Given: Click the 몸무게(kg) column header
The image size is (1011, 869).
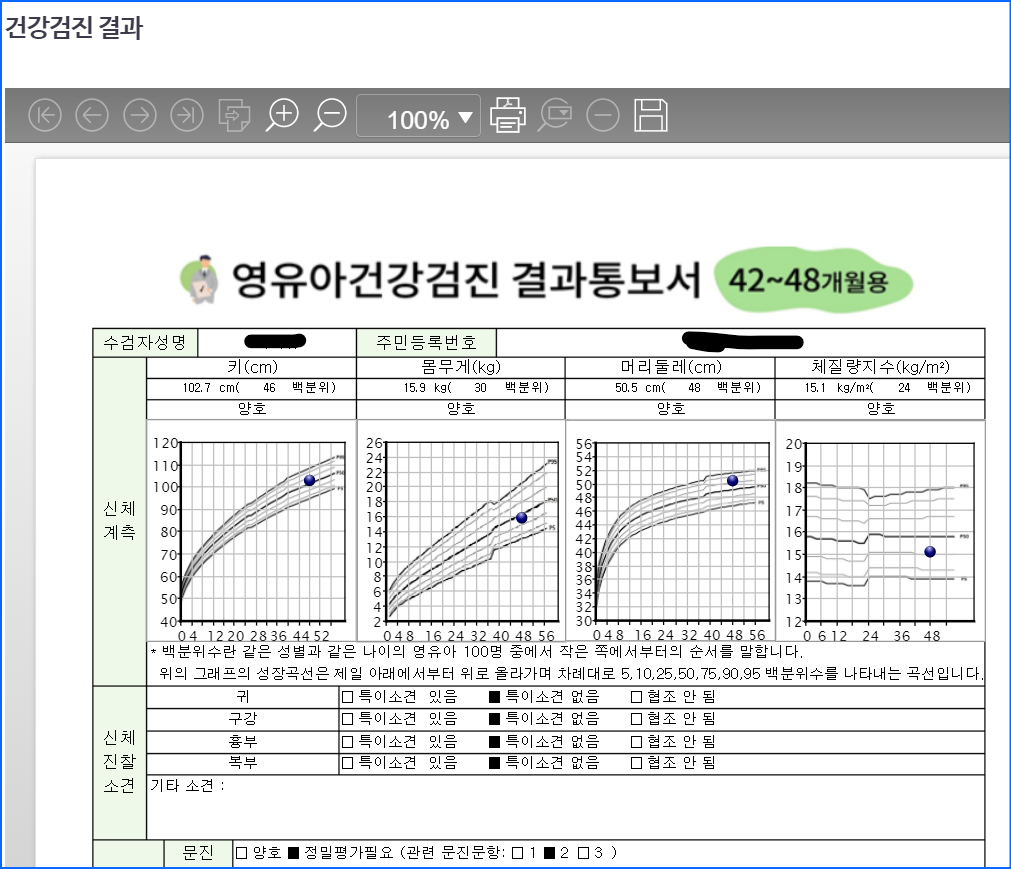Looking at the screenshot, I should tap(461, 367).
